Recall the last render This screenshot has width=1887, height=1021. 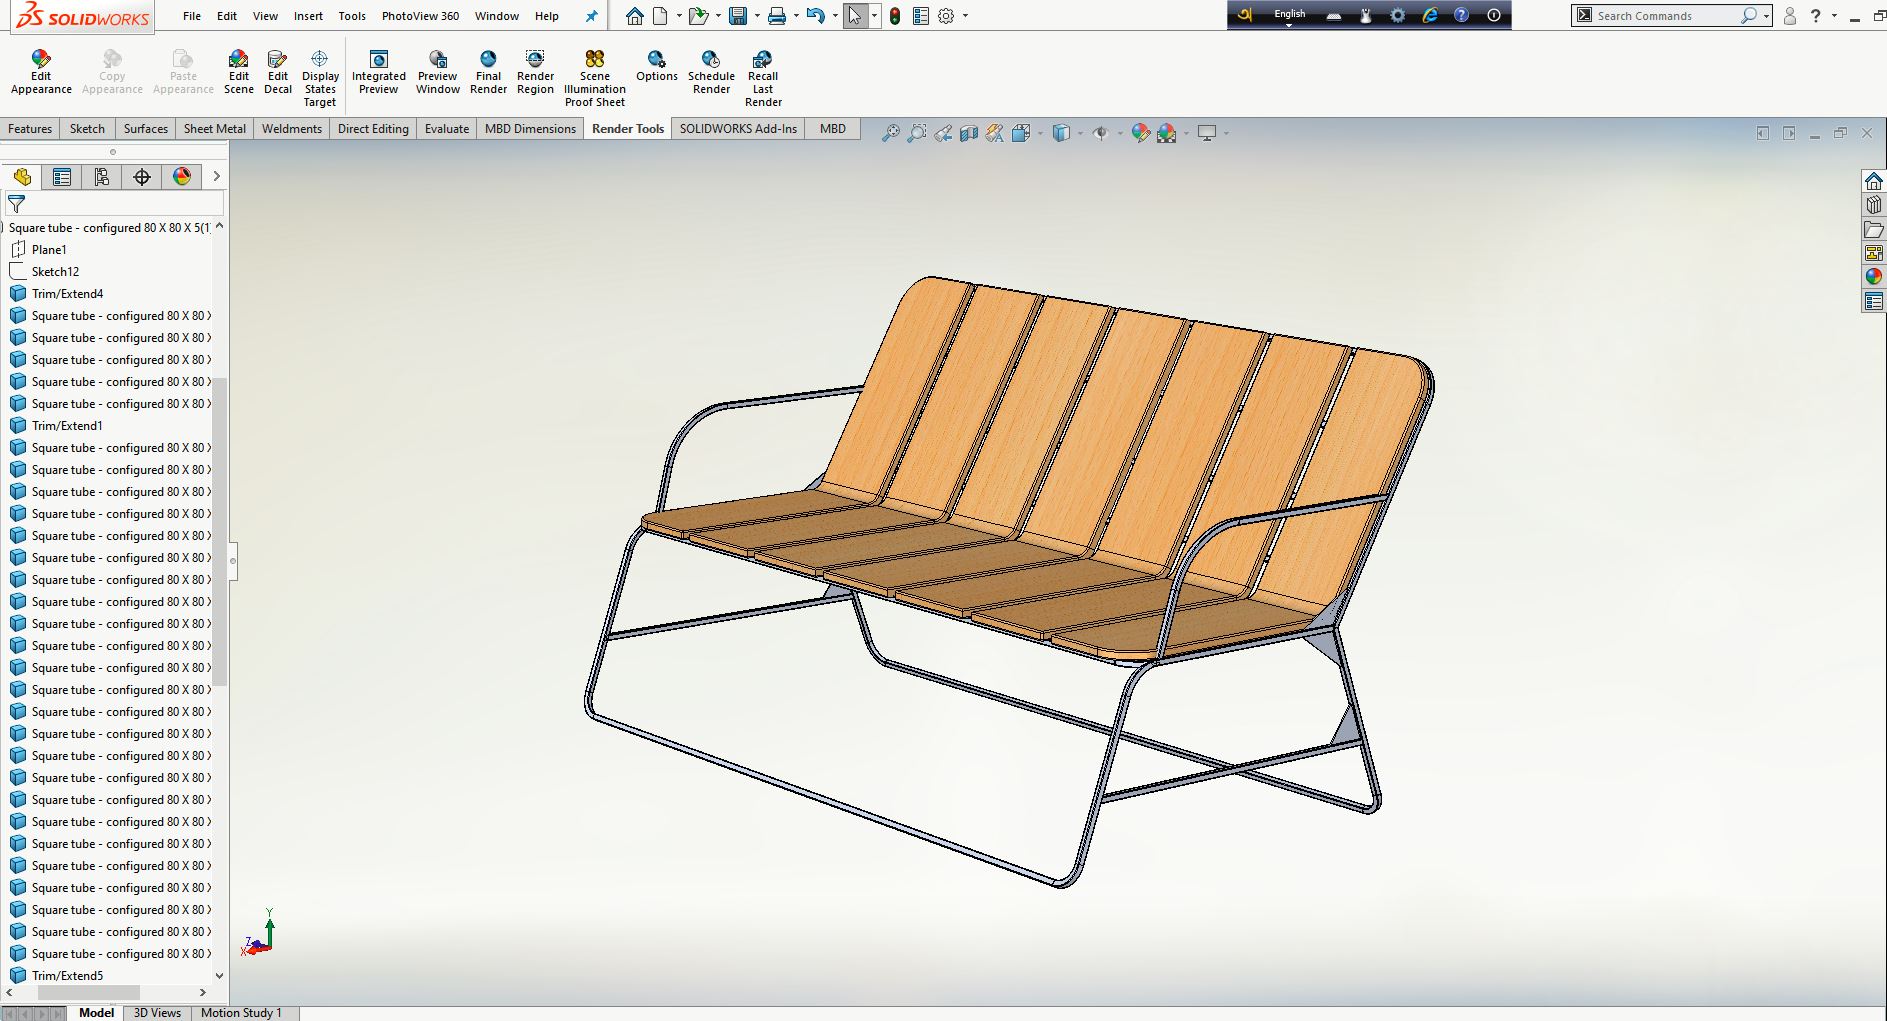763,78
